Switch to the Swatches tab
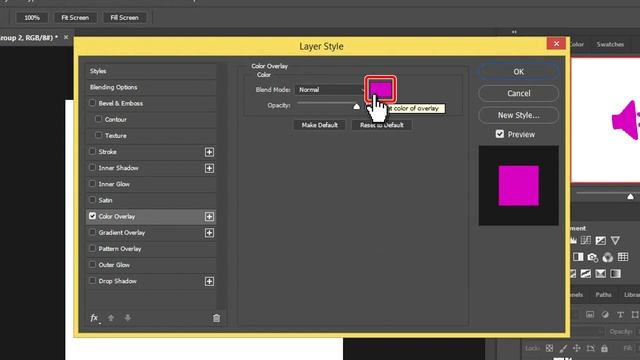The image size is (640, 360). click(x=610, y=44)
